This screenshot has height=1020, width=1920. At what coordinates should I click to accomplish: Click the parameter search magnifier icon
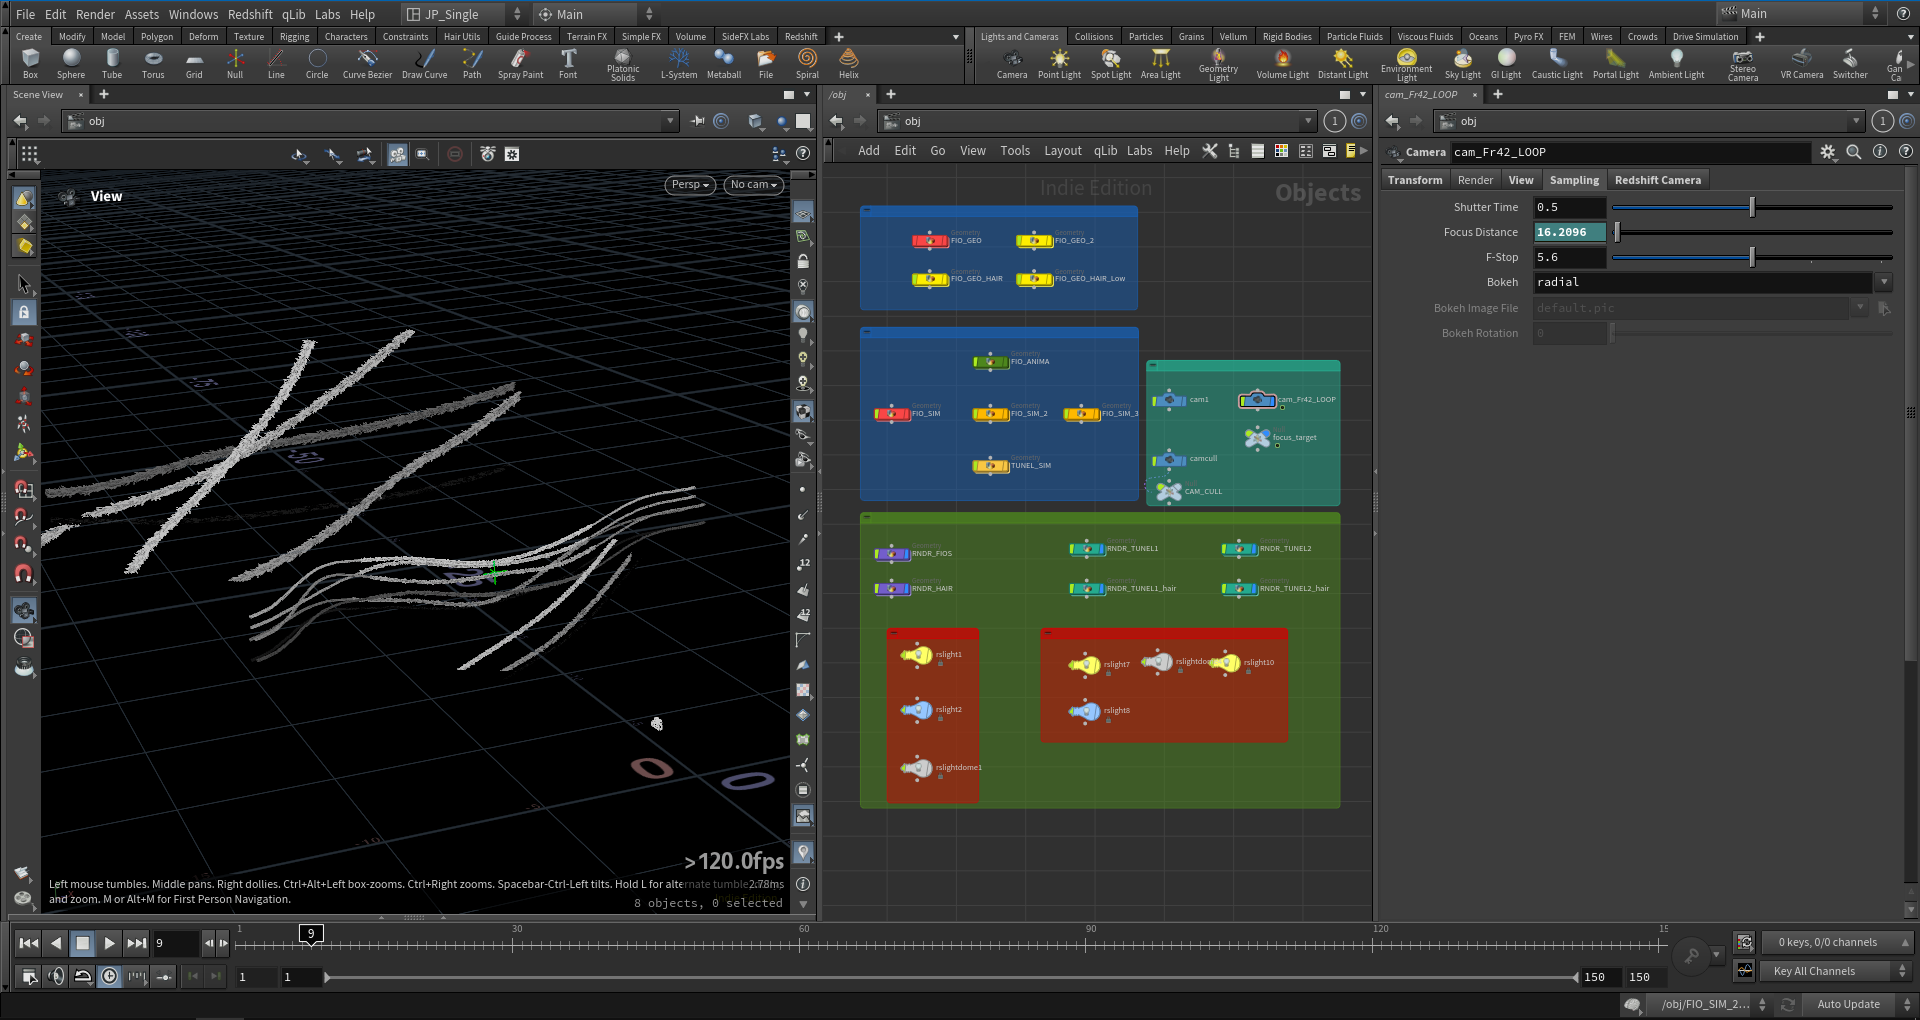pyautogui.click(x=1854, y=152)
